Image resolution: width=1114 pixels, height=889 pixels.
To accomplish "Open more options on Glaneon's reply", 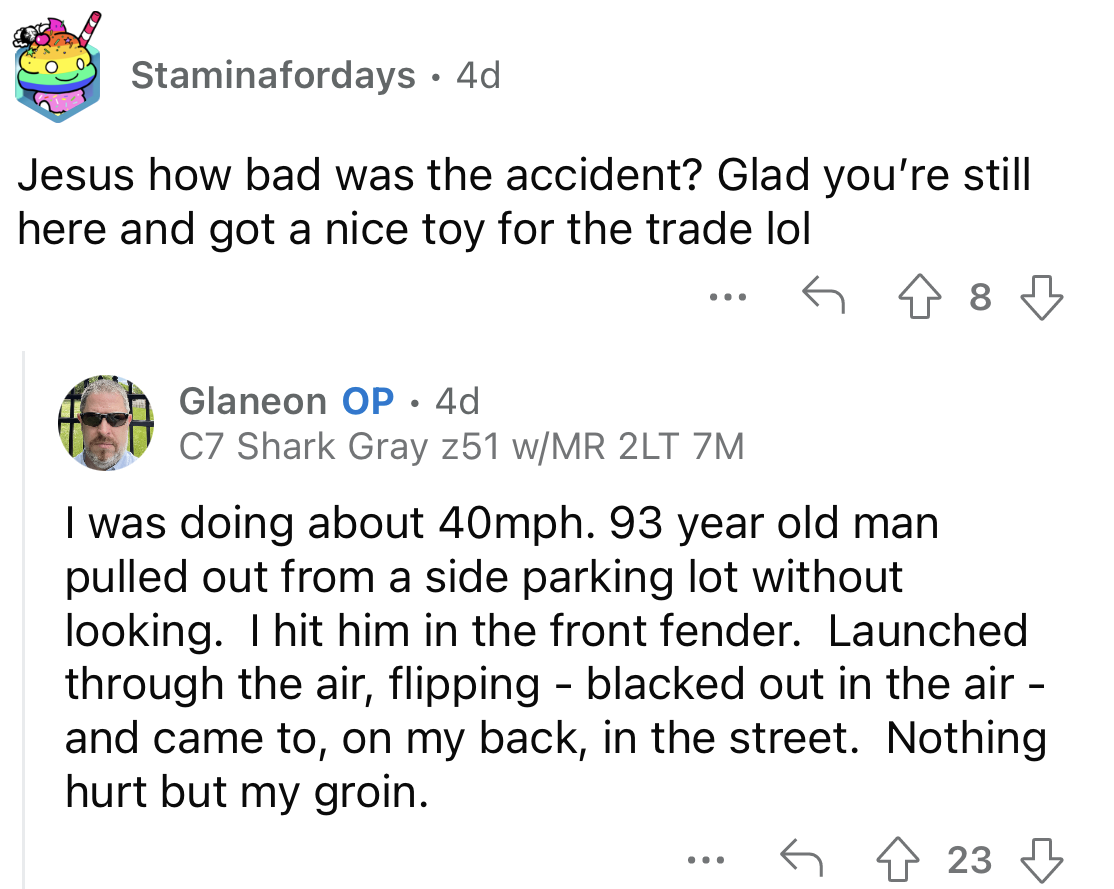I will point(706,860).
